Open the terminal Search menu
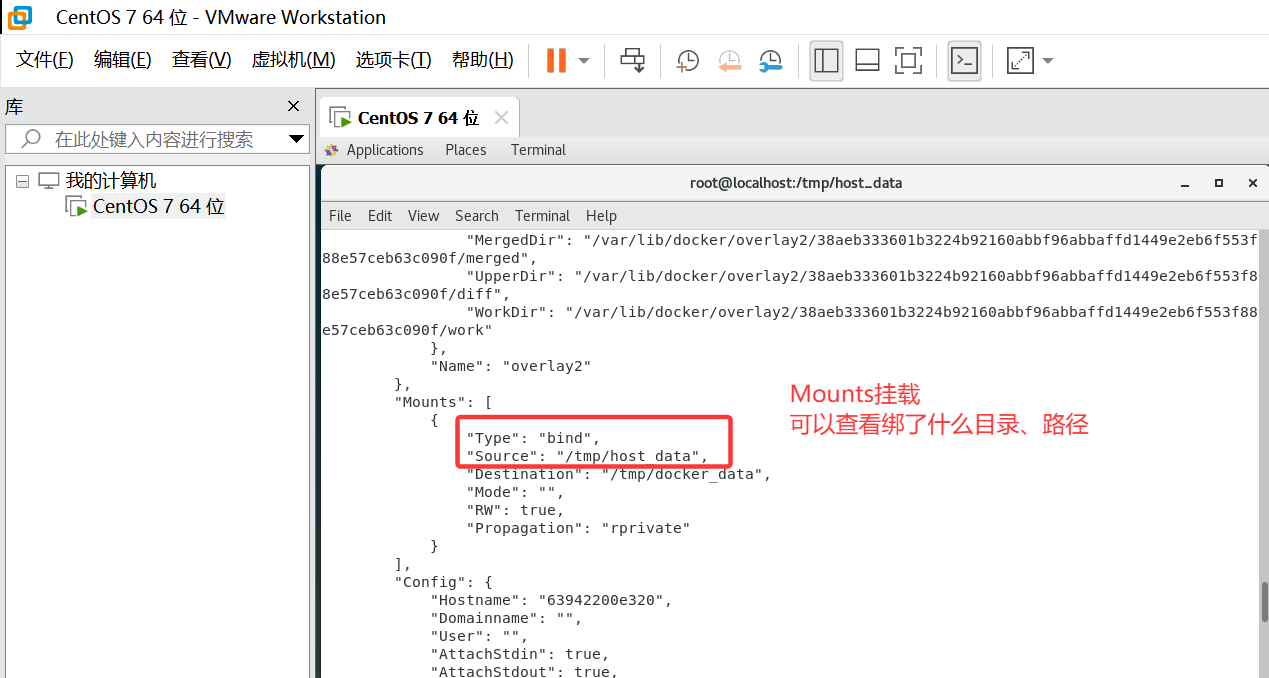The height and width of the screenshot is (678, 1269). pos(477,216)
